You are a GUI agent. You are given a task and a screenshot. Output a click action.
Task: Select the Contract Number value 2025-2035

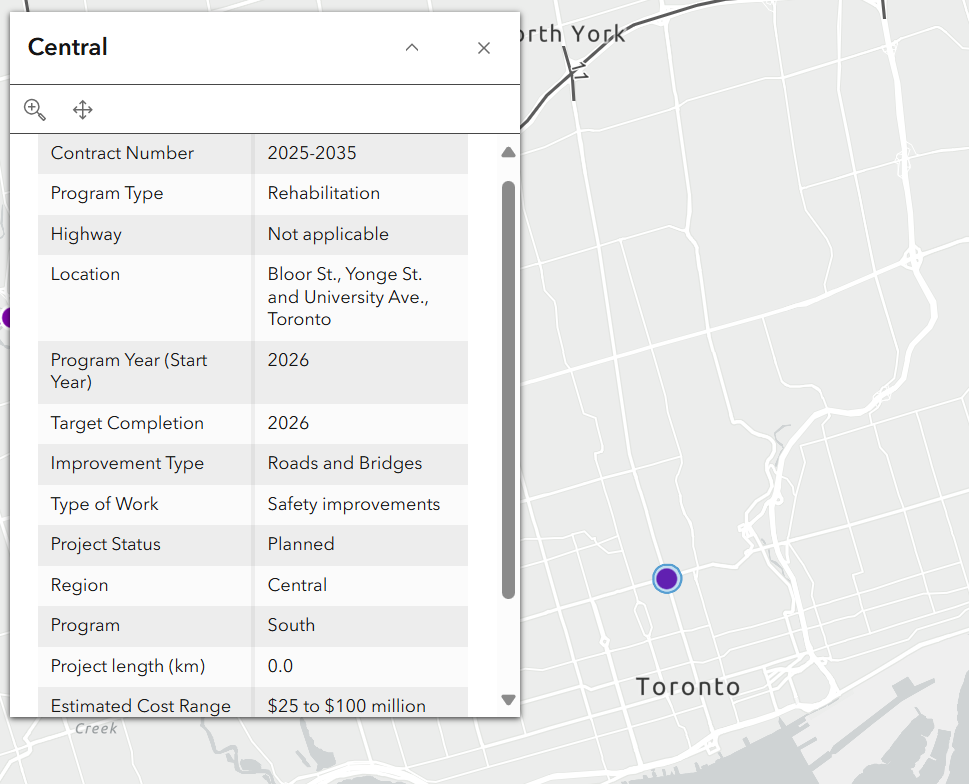[312, 153]
